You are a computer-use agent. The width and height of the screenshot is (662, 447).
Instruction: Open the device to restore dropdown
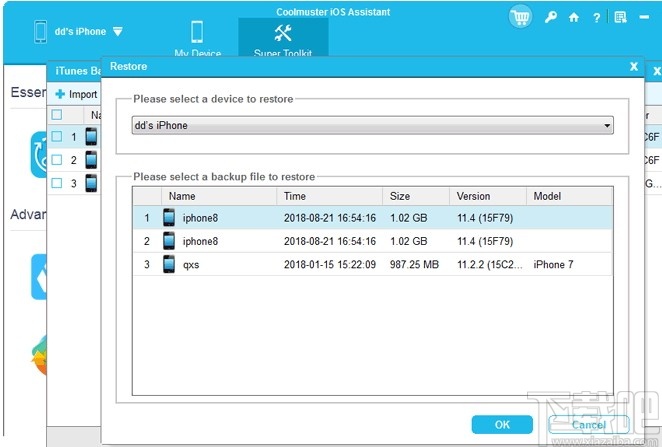tap(372, 125)
